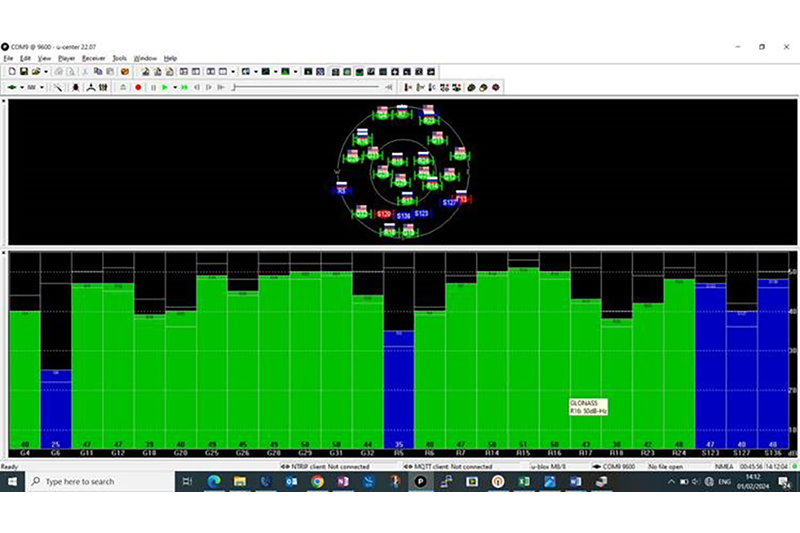Click the New document icon
Screen dimensions: 800x533
[11, 72]
